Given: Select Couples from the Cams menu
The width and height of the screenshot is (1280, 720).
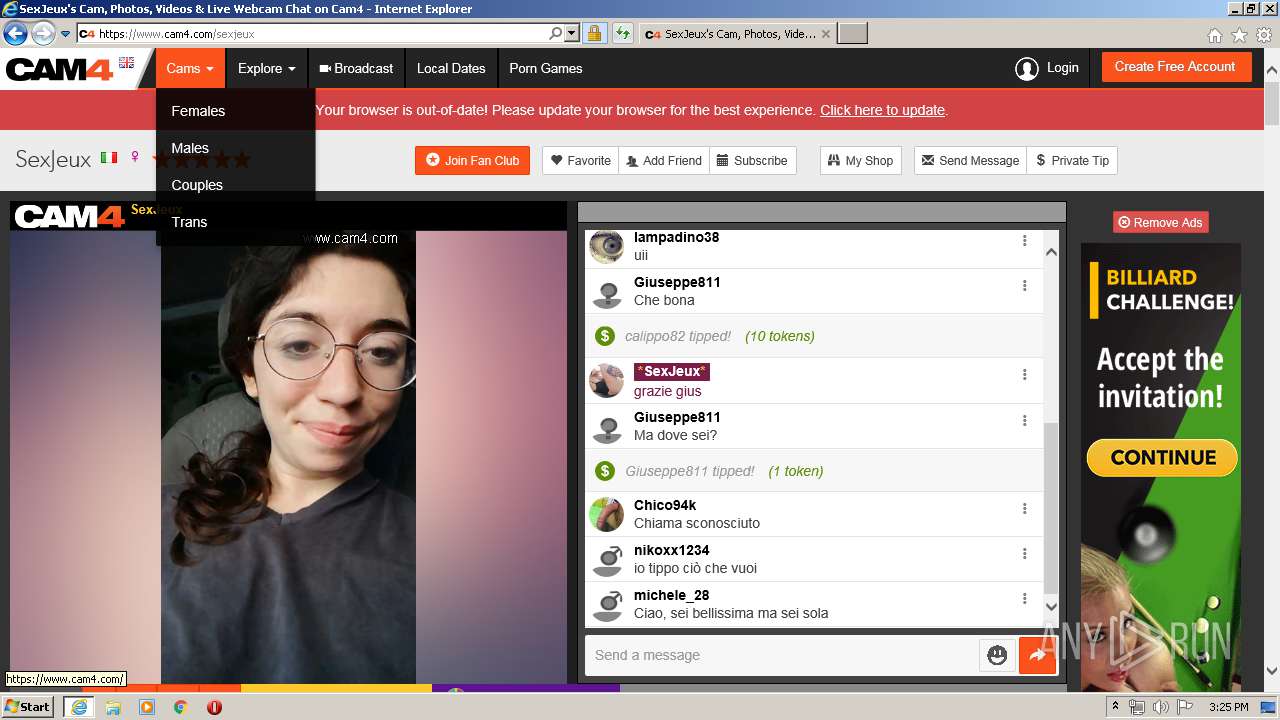Looking at the screenshot, I should coord(197,185).
